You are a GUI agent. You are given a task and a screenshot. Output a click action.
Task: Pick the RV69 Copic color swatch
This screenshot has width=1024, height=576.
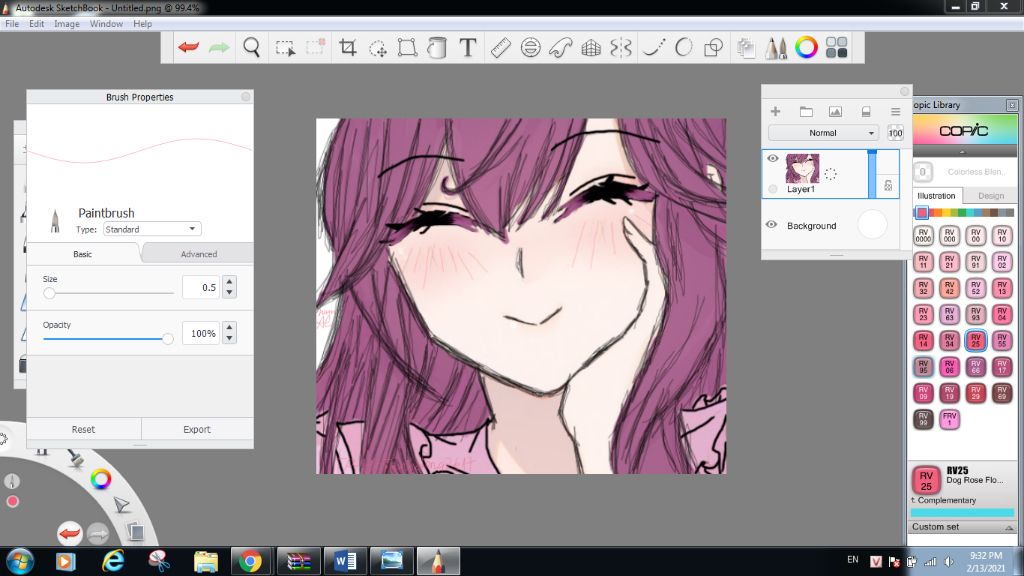pos(1002,392)
